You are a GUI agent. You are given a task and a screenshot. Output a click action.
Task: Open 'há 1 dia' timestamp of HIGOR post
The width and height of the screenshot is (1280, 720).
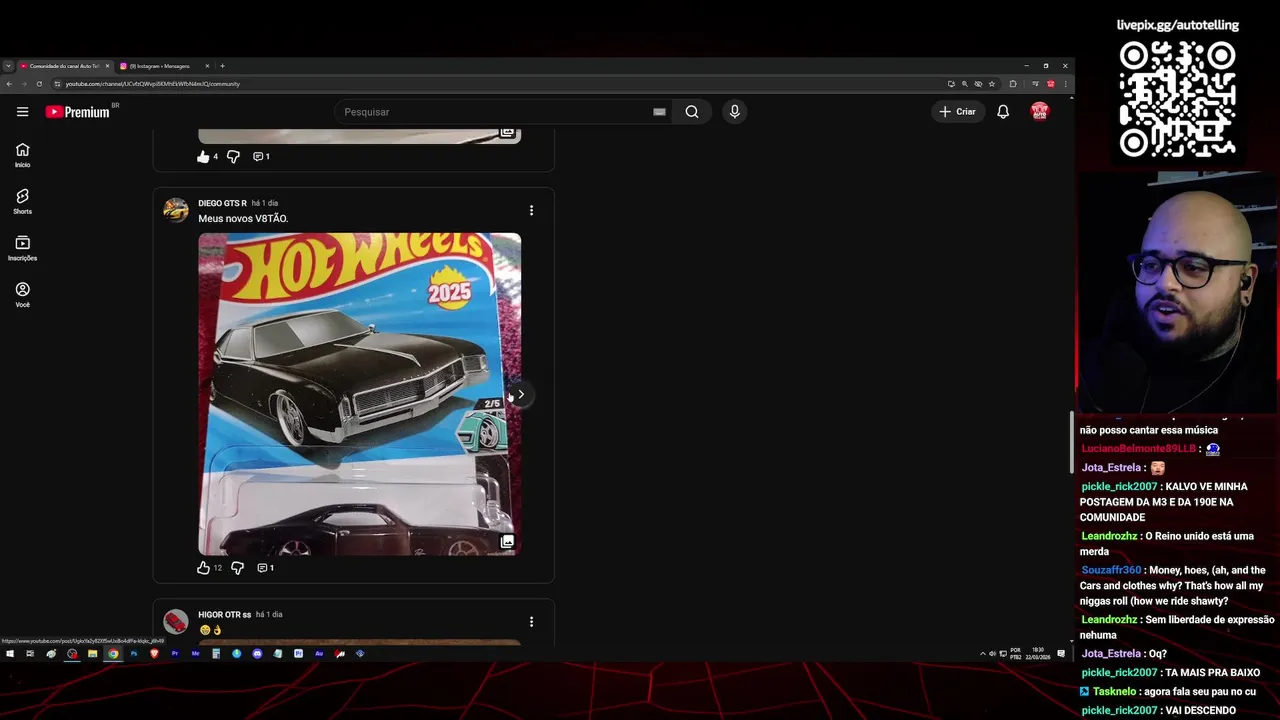pyautogui.click(x=269, y=614)
